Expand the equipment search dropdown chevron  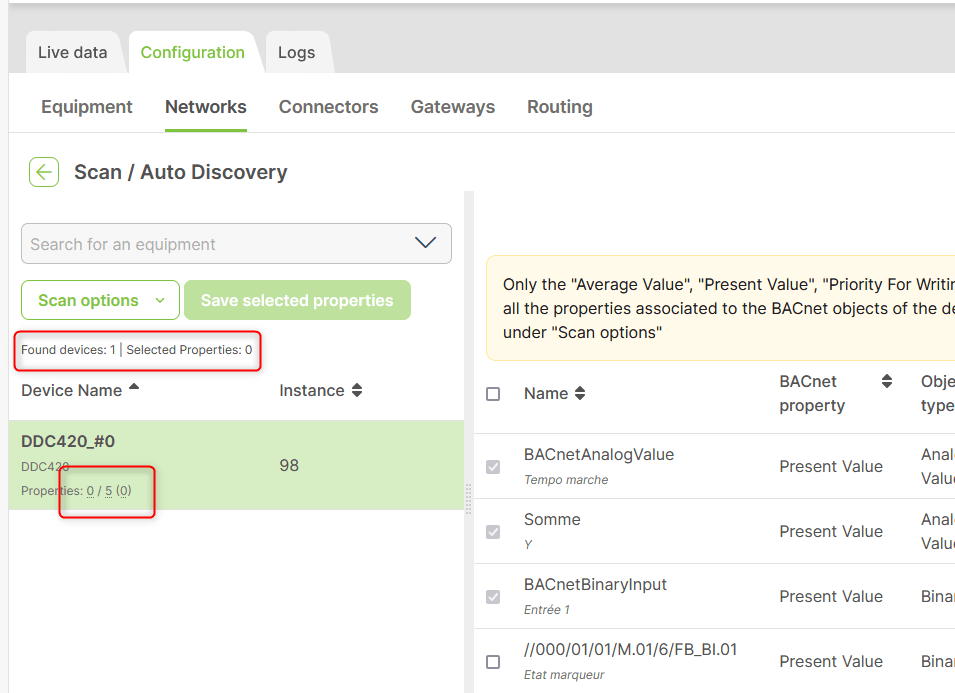(425, 243)
